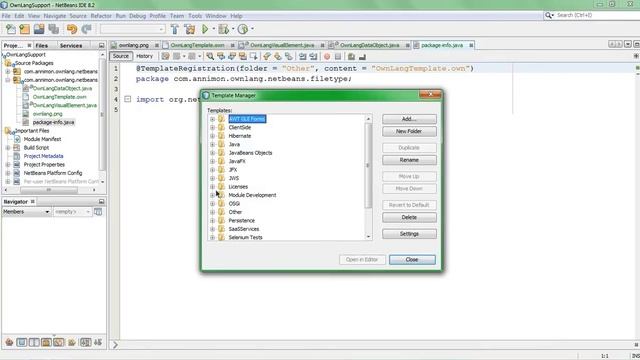Click the Add... button in Template Manager
The image size is (640, 360).
point(409,119)
